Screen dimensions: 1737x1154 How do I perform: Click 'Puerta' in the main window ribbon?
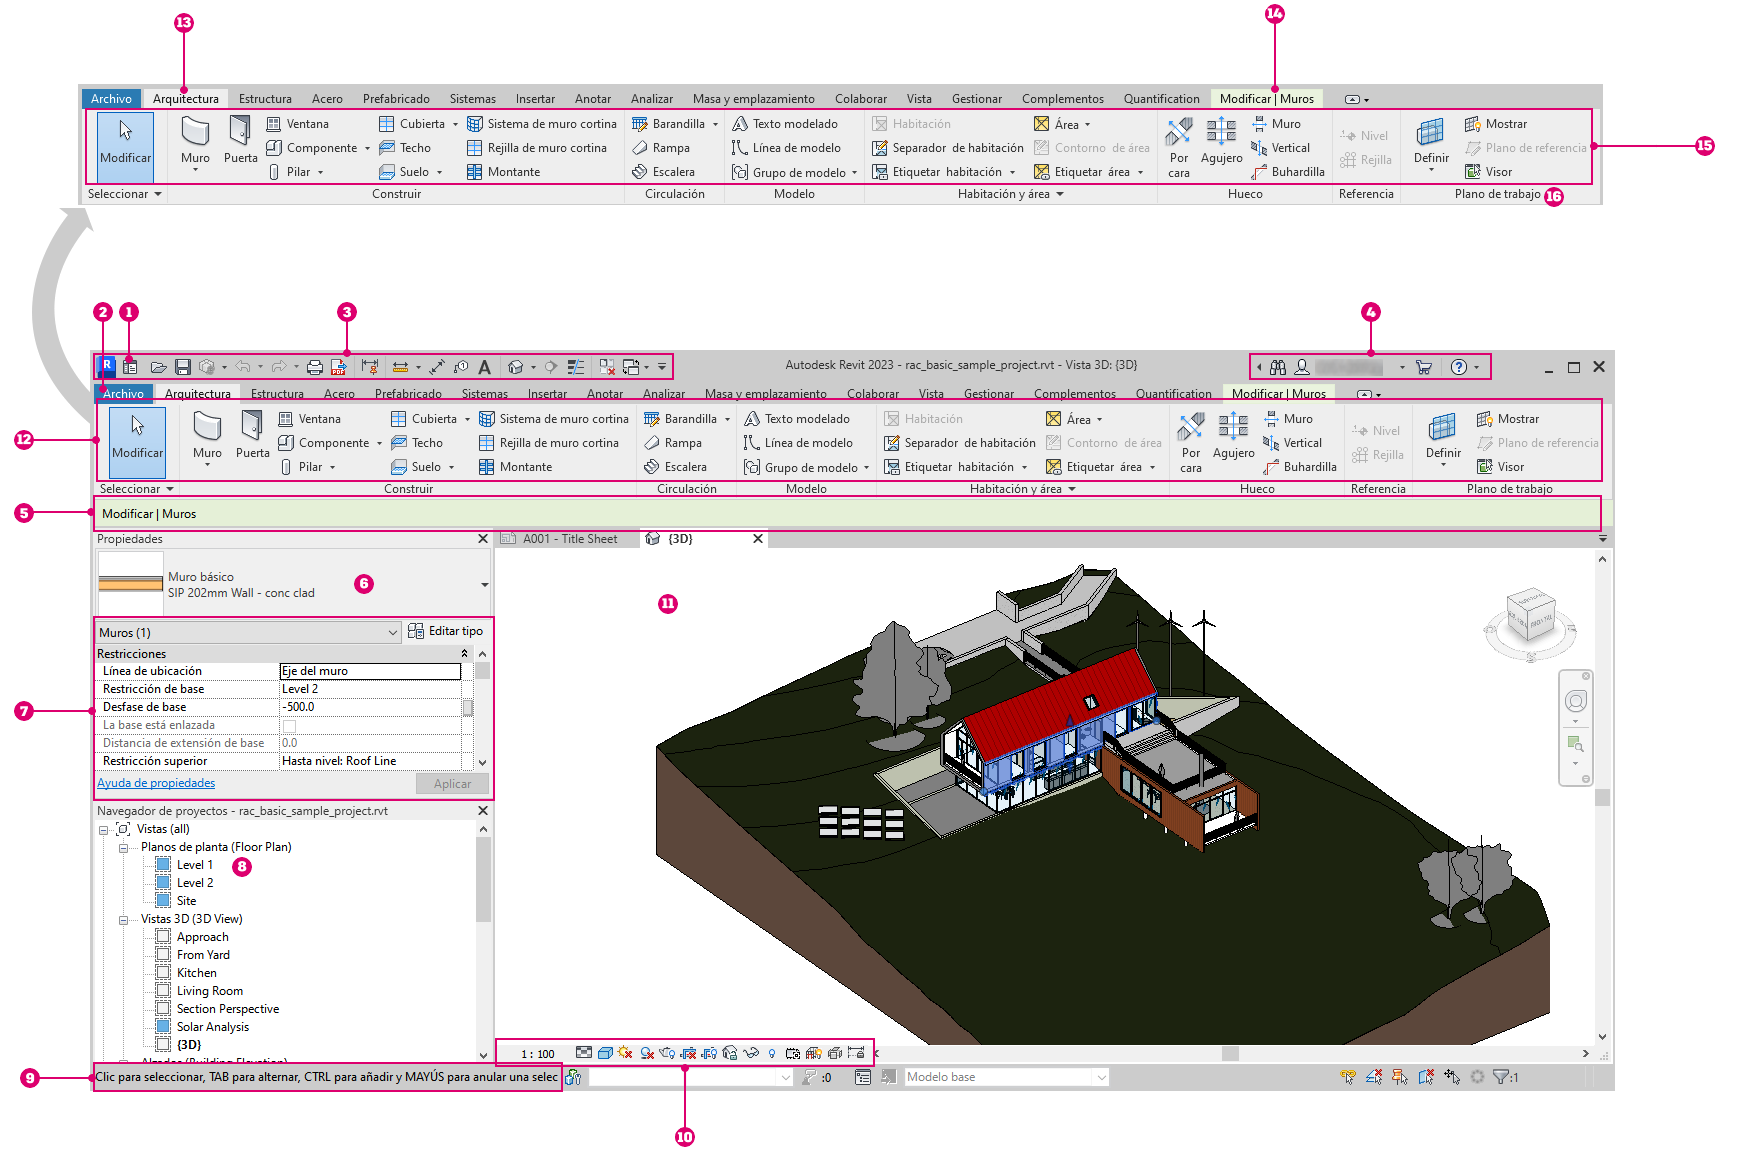(x=252, y=433)
